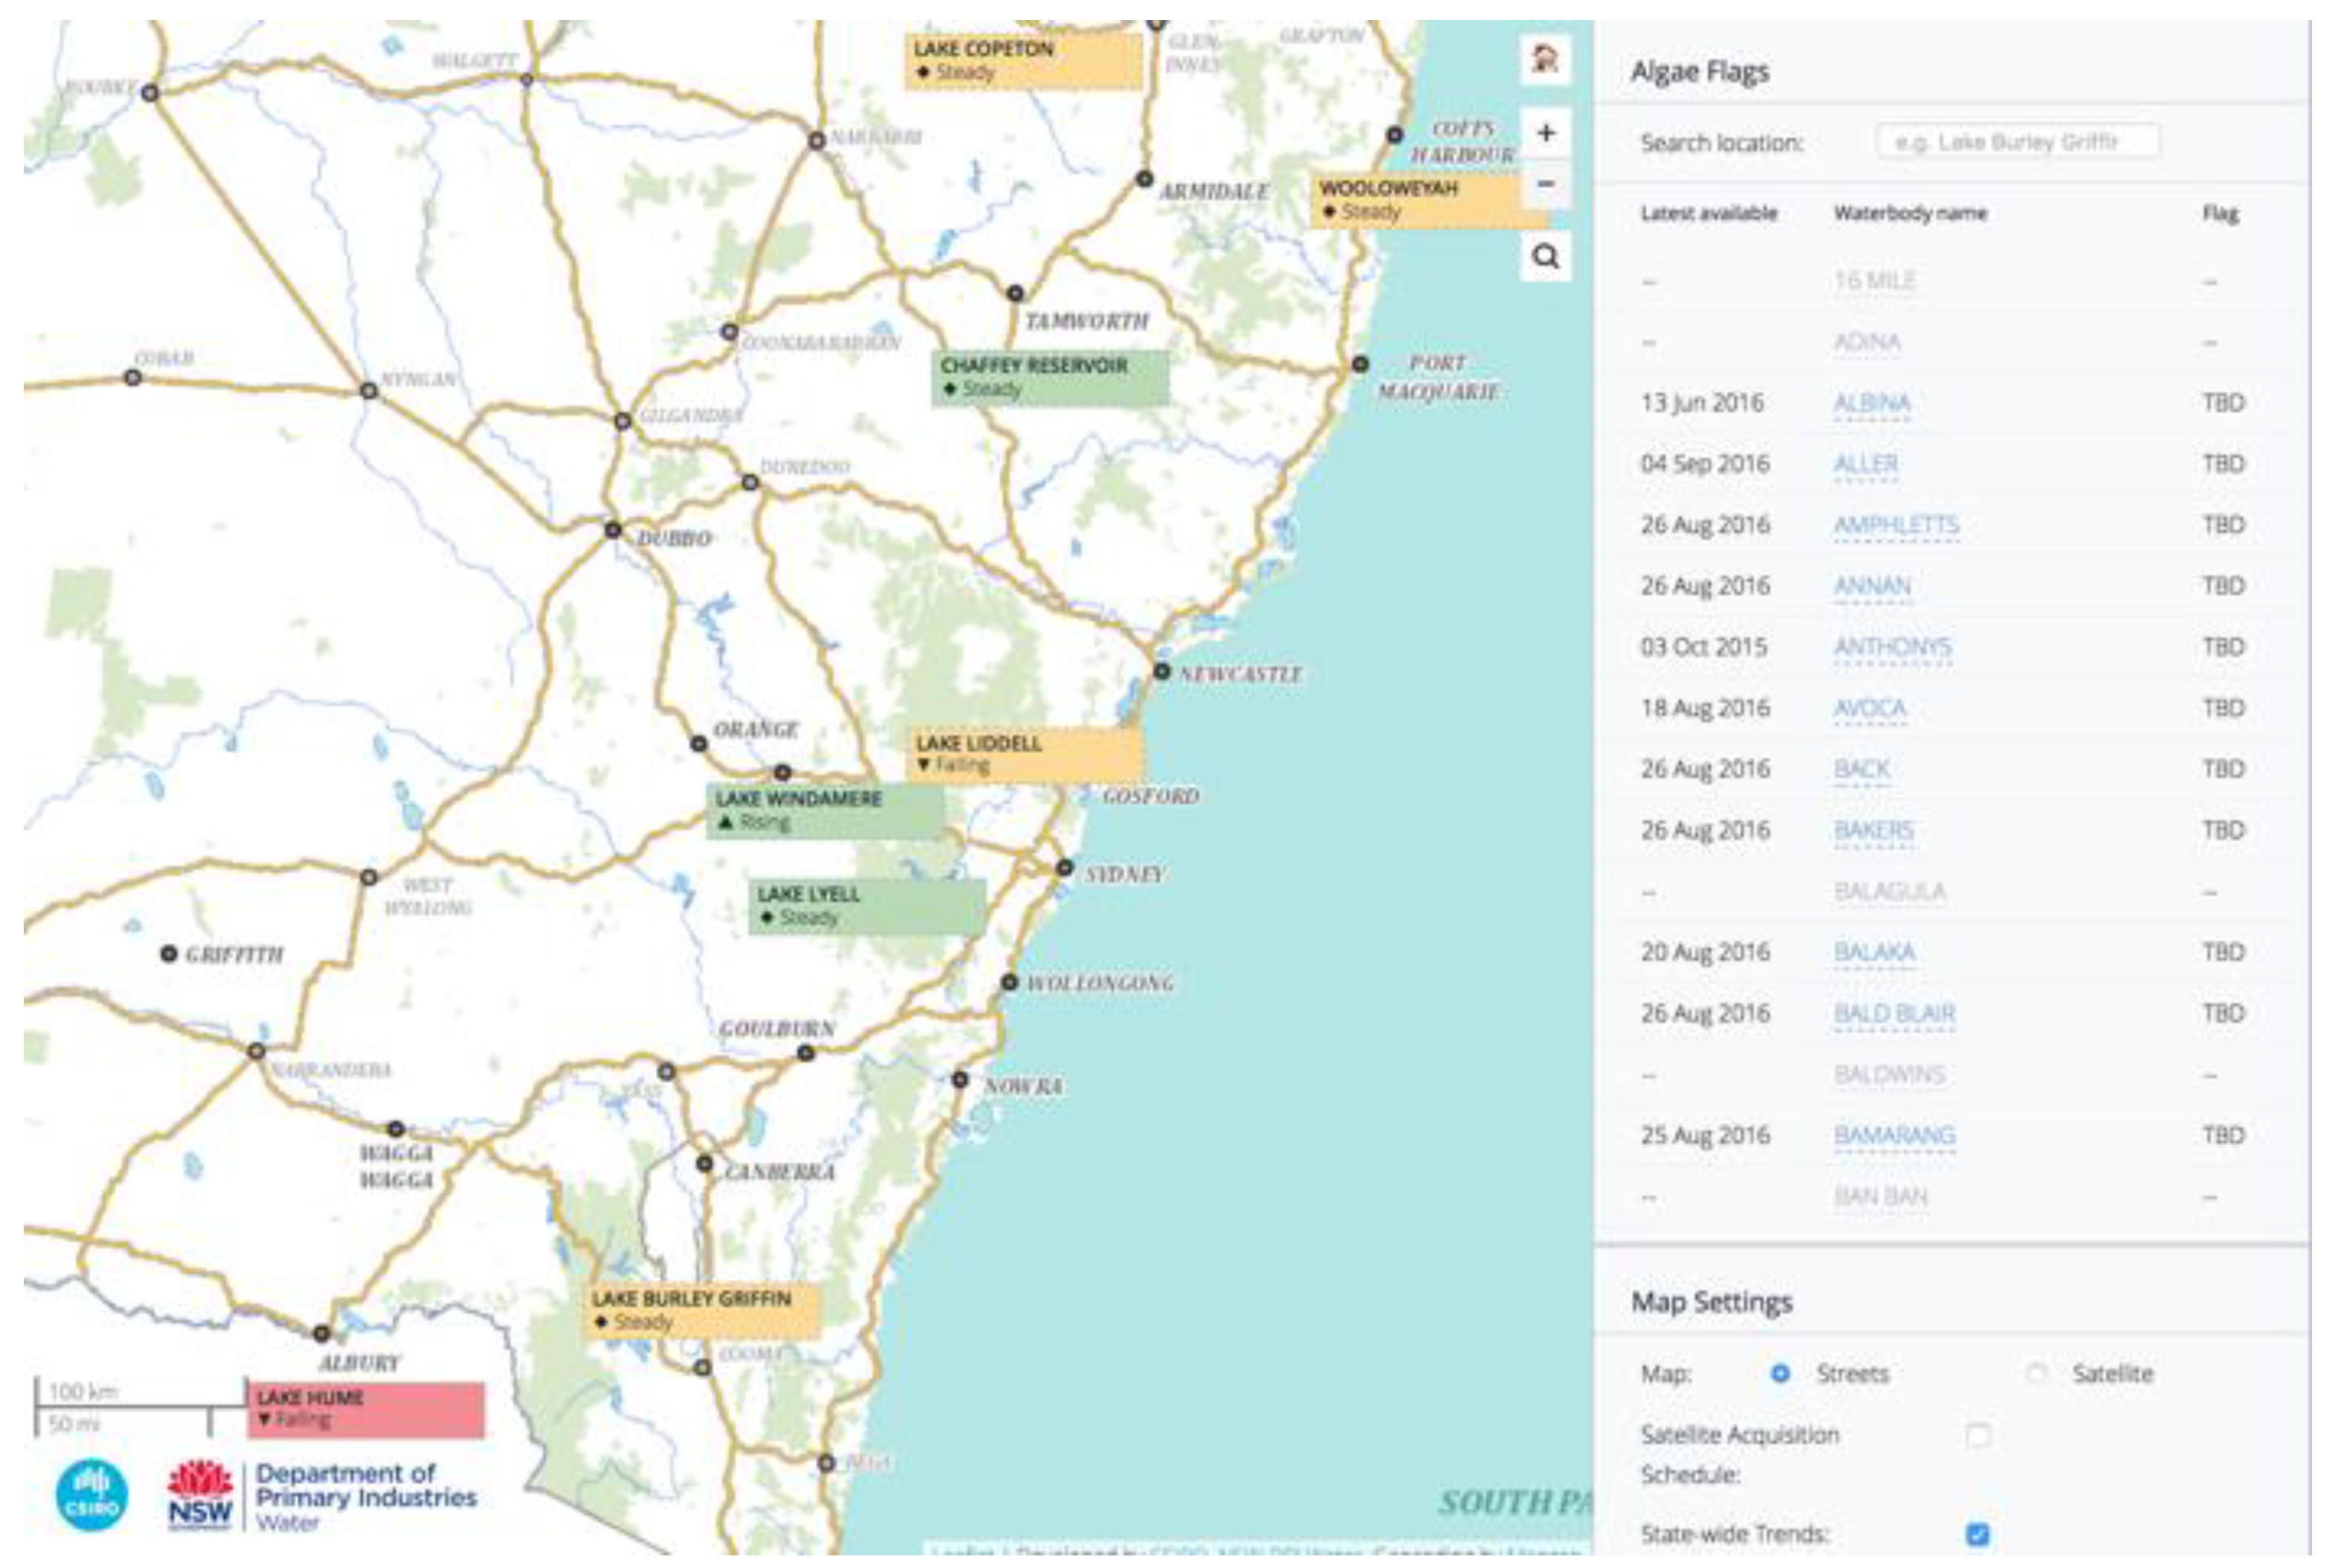Click the CSIRO logo

[92, 1495]
